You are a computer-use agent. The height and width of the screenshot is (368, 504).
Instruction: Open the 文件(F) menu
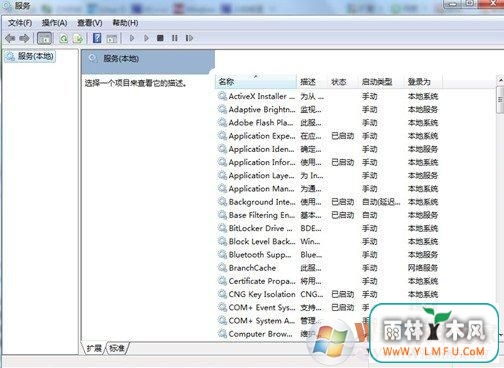[x=20, y=23]
